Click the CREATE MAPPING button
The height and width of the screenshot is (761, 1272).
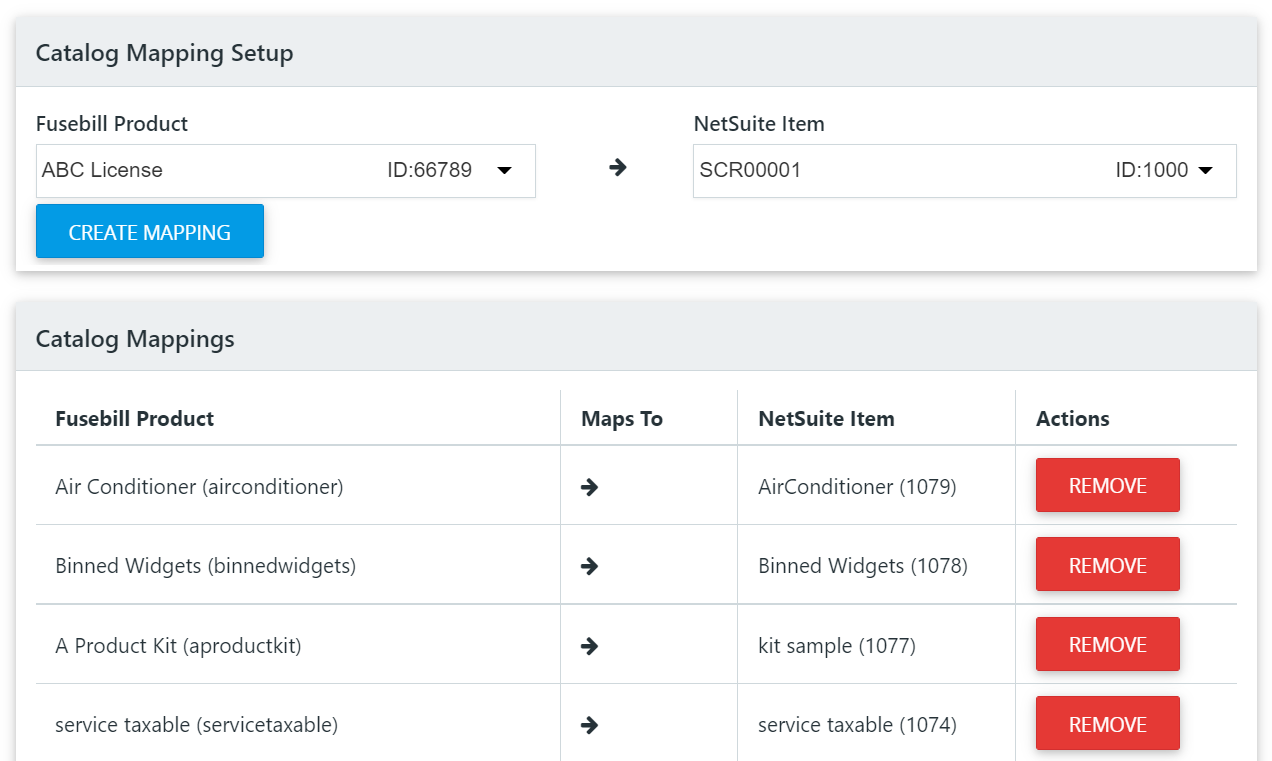click(x=150, y=232)
